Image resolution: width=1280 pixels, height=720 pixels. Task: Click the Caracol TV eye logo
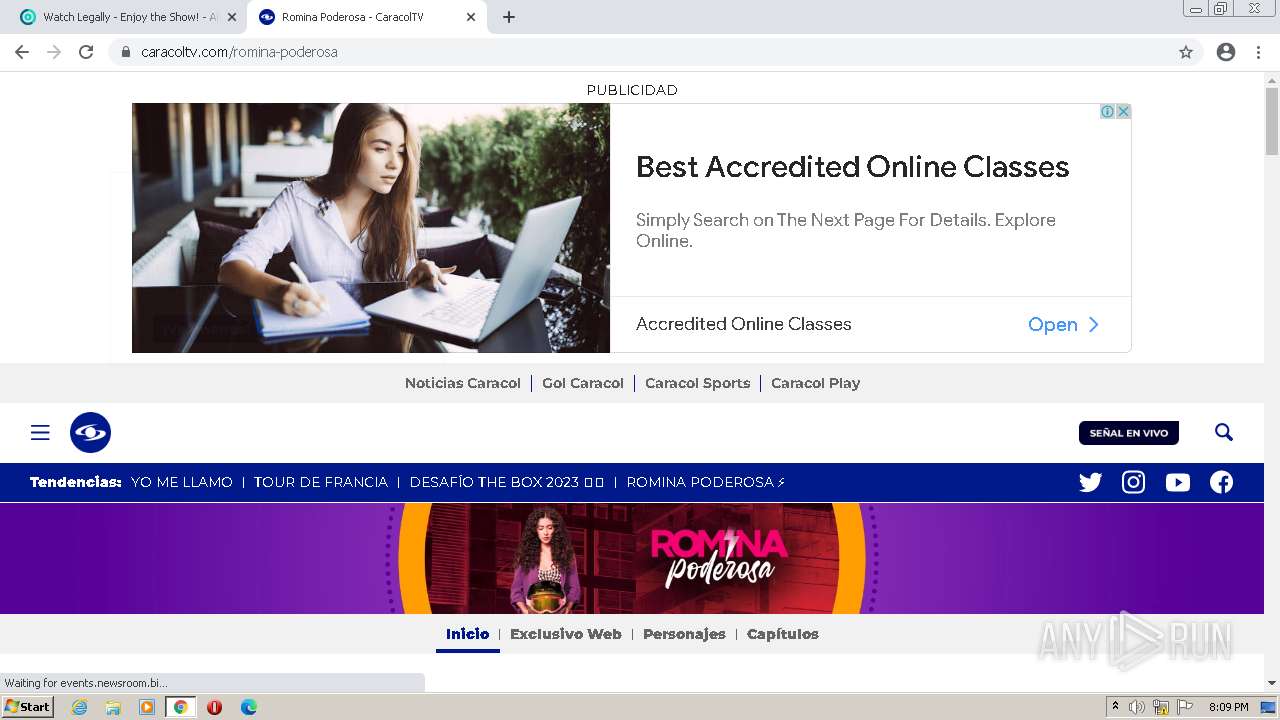click(90, 432)
